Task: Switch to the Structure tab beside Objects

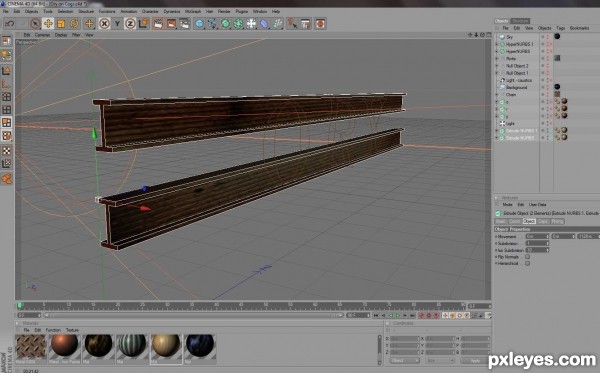Action: click(x=520, y=21)
